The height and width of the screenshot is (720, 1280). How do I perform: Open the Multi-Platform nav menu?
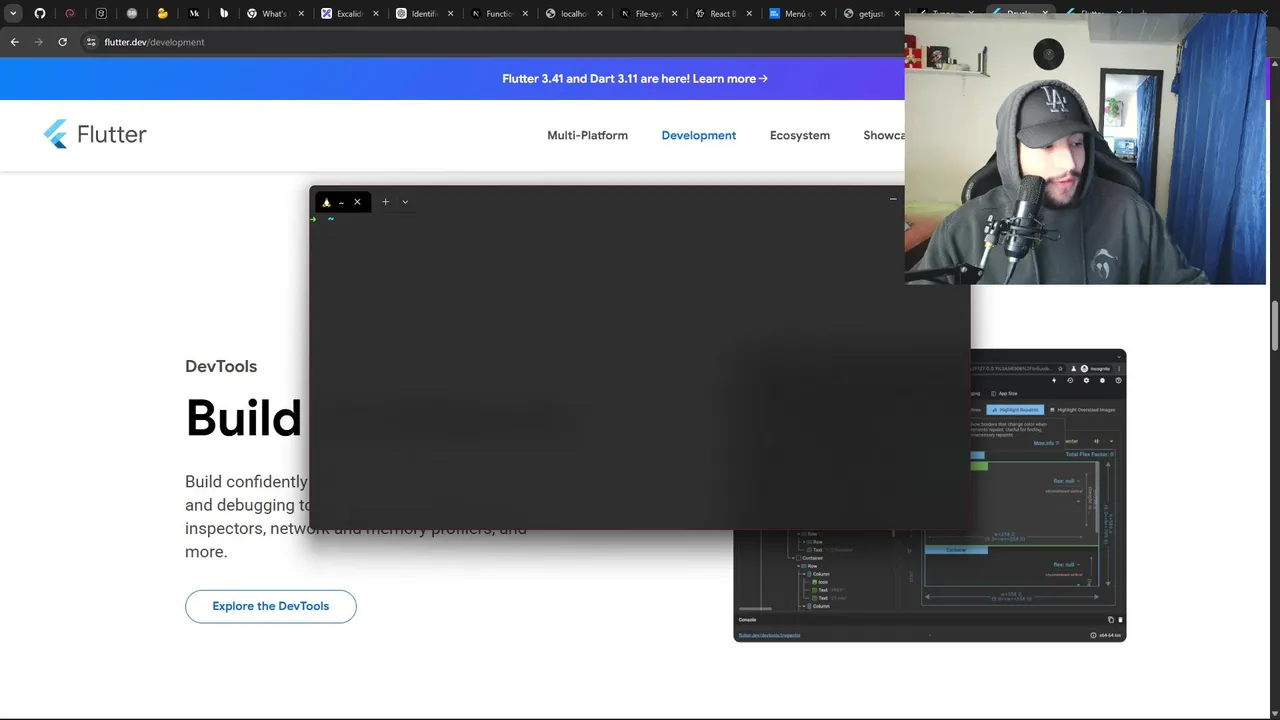[587, 135]
